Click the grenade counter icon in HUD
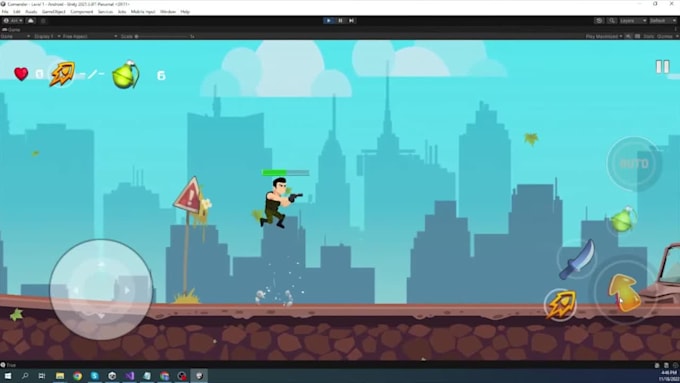 pyautogui.click(x=126, y=75)
